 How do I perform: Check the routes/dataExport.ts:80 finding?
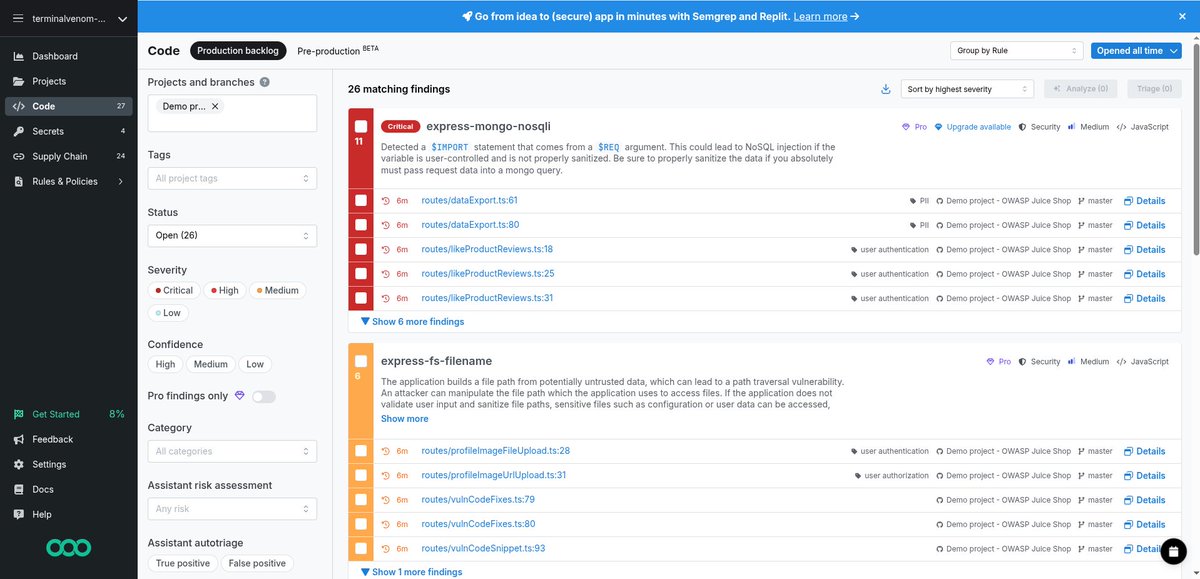tap(361, 225)
